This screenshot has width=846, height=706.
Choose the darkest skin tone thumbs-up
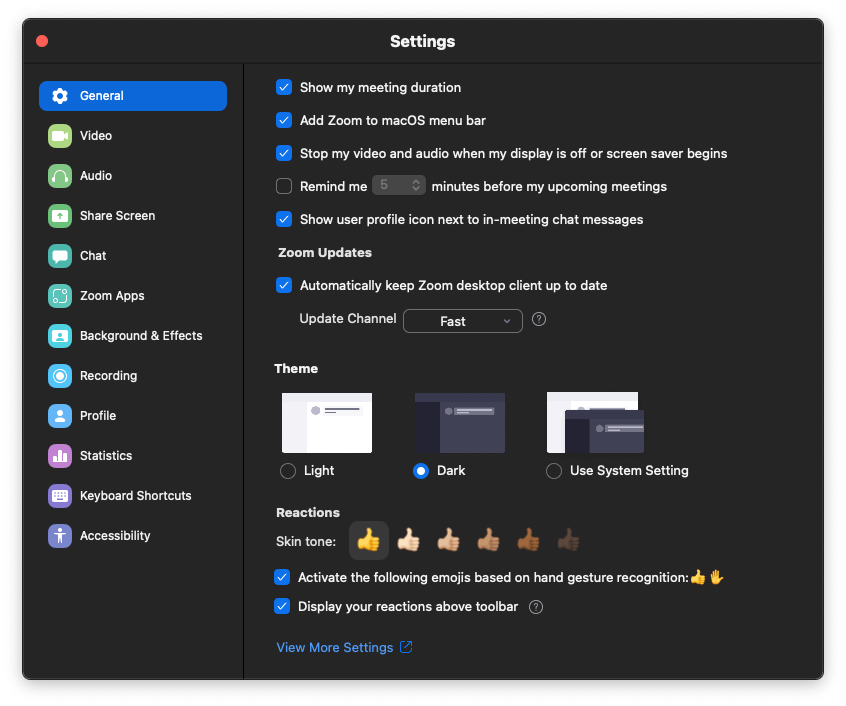tap(568, 540)
